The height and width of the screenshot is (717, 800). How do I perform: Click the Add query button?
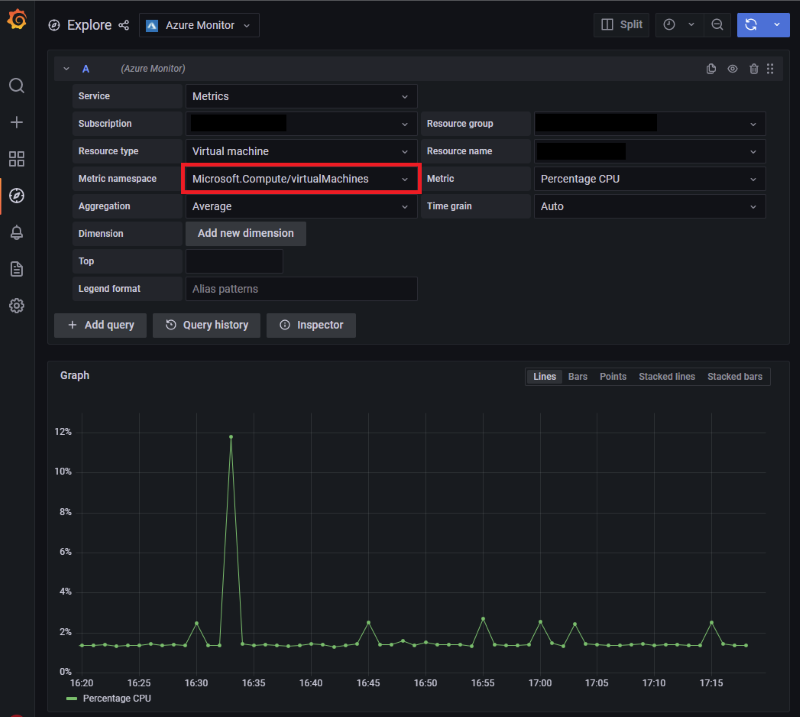pyautogui.click(x=101, y=325)
